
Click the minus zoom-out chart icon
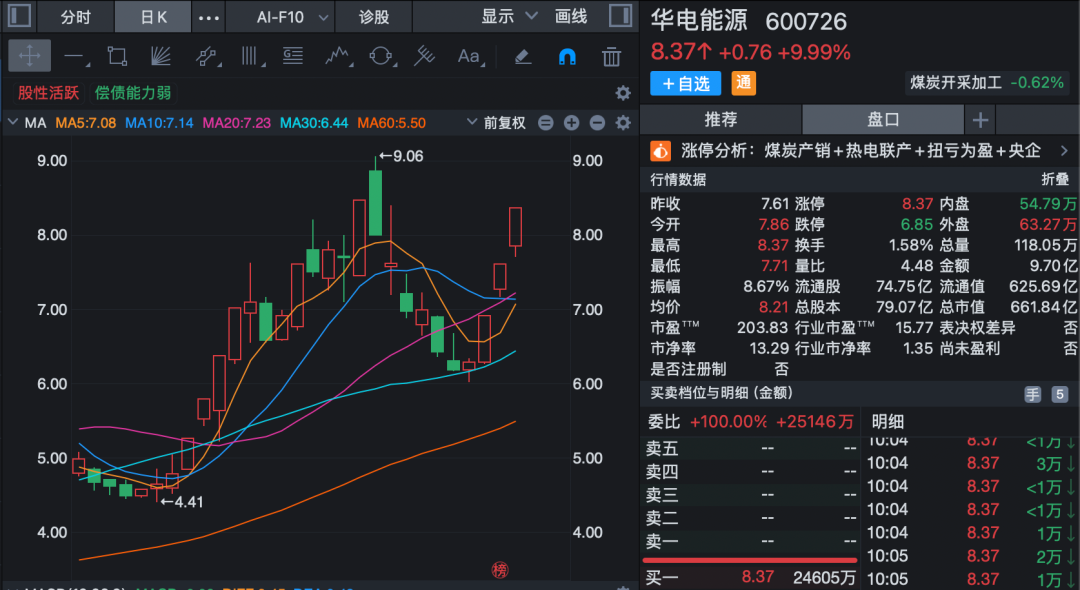[597, 123]
